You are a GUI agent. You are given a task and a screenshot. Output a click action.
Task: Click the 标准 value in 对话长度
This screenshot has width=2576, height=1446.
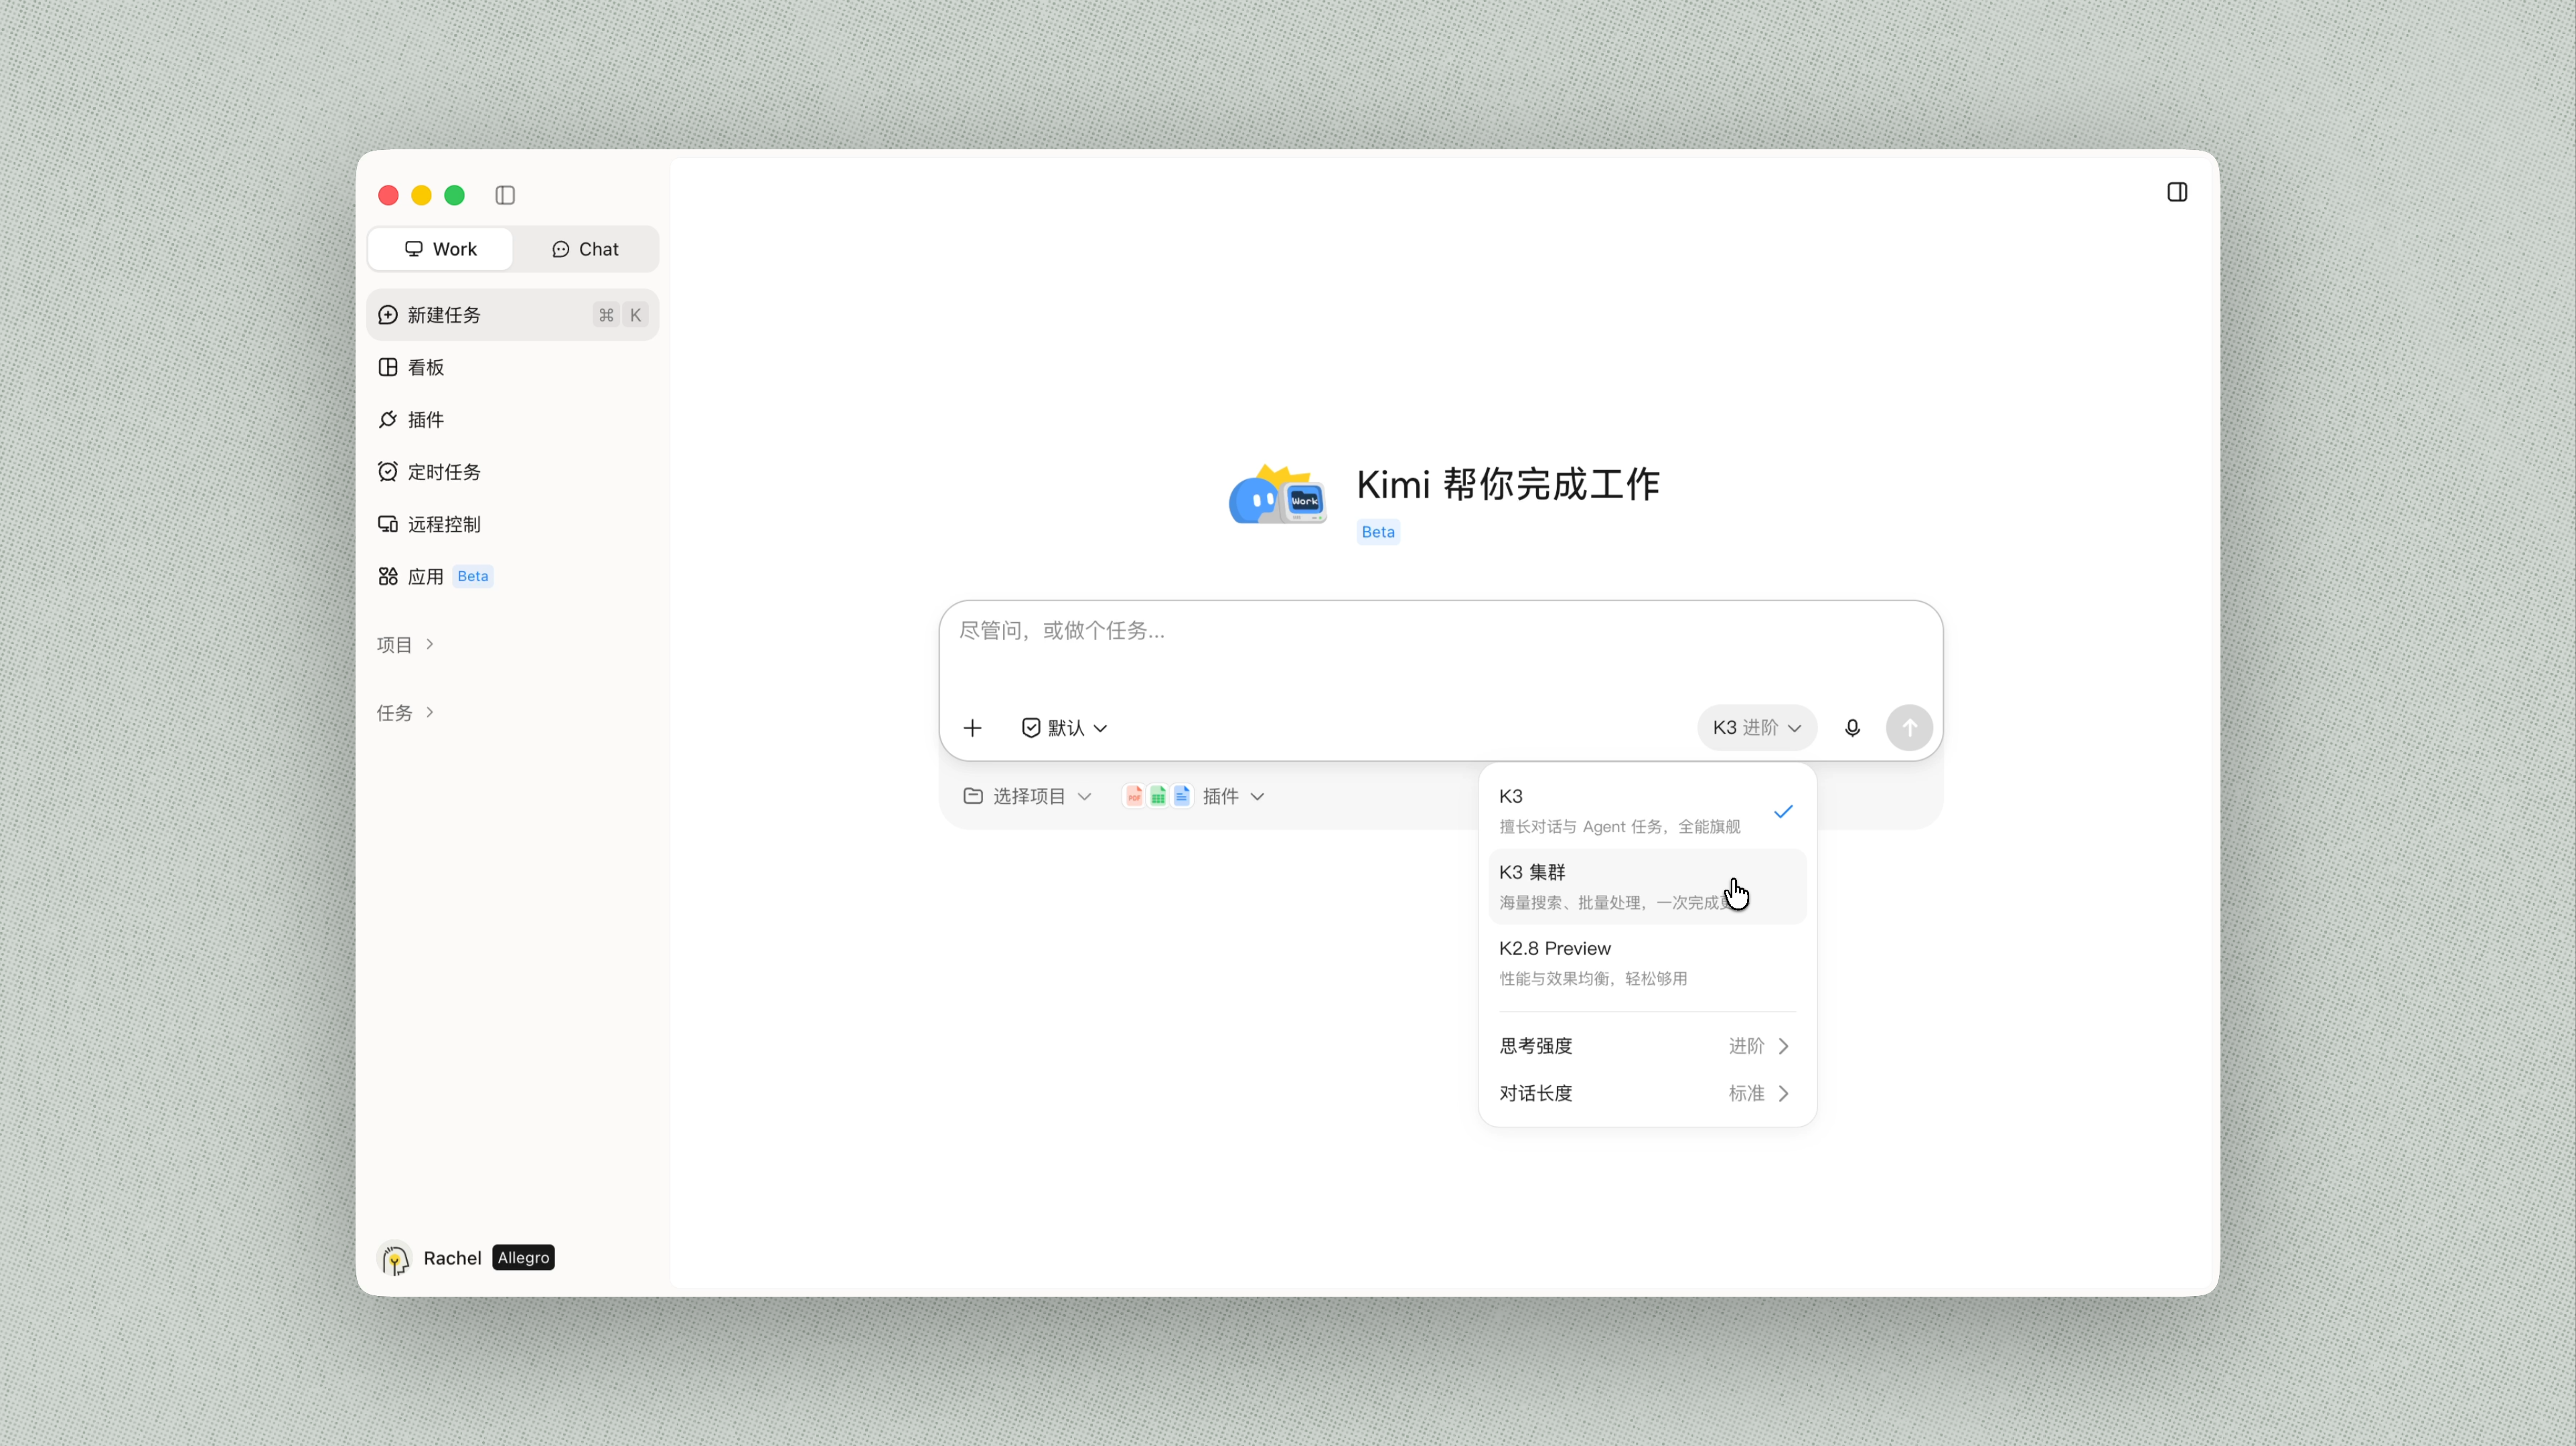click(1746, 1093)
